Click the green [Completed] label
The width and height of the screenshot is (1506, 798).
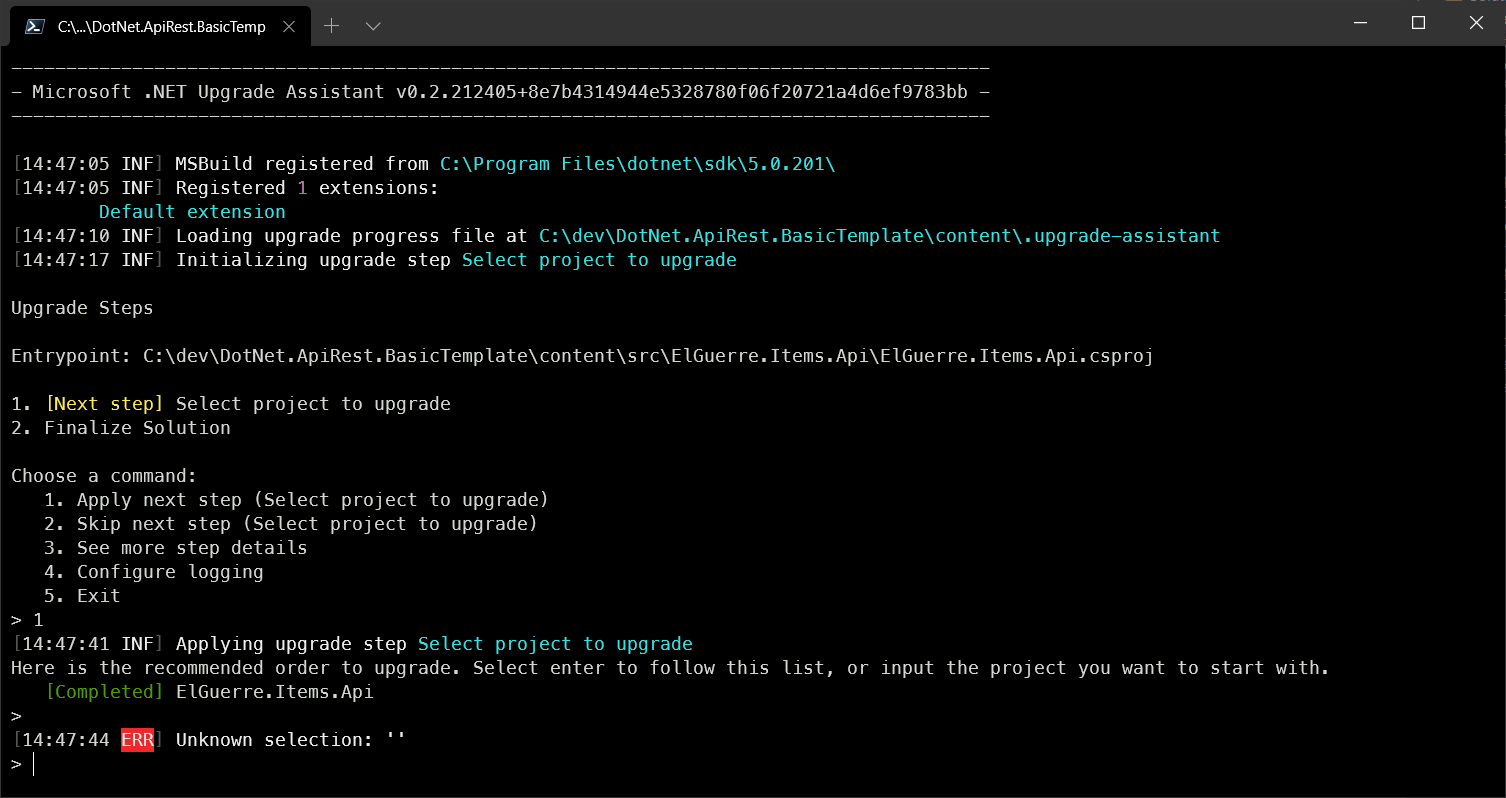click(x=104, y=692)
